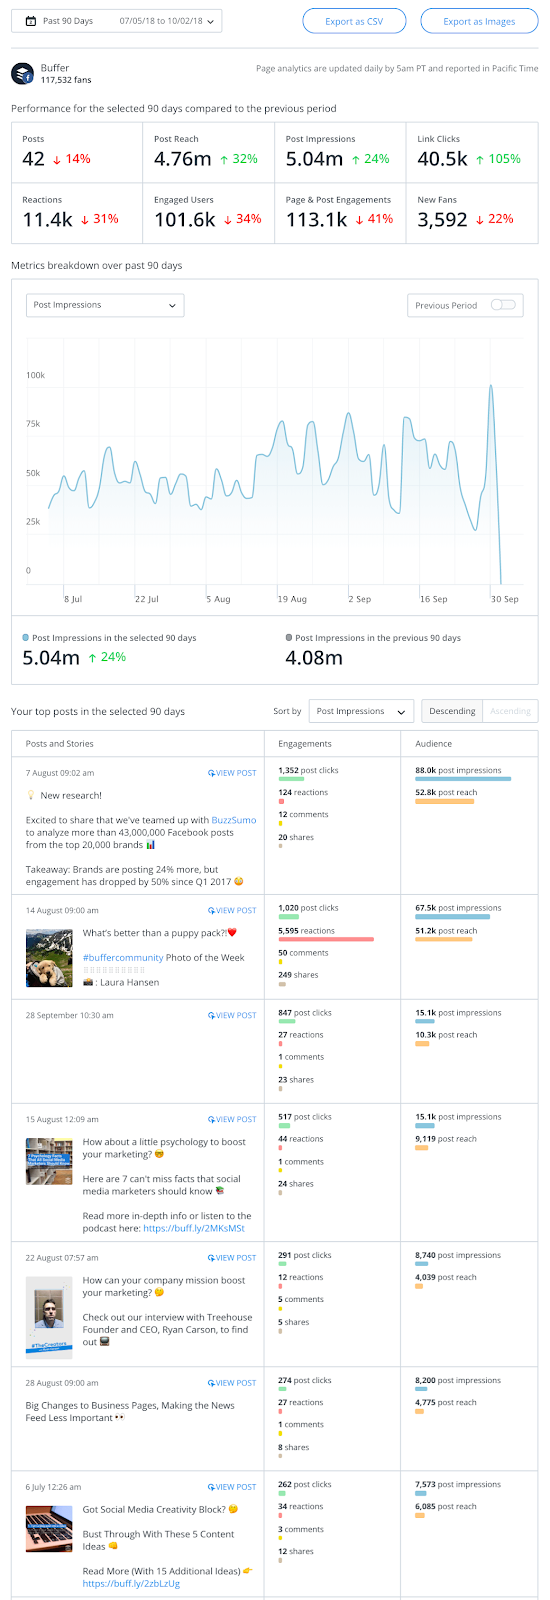Click the Posts and Stories column header
Viewport: 550px width, 1600px height.
59,743
